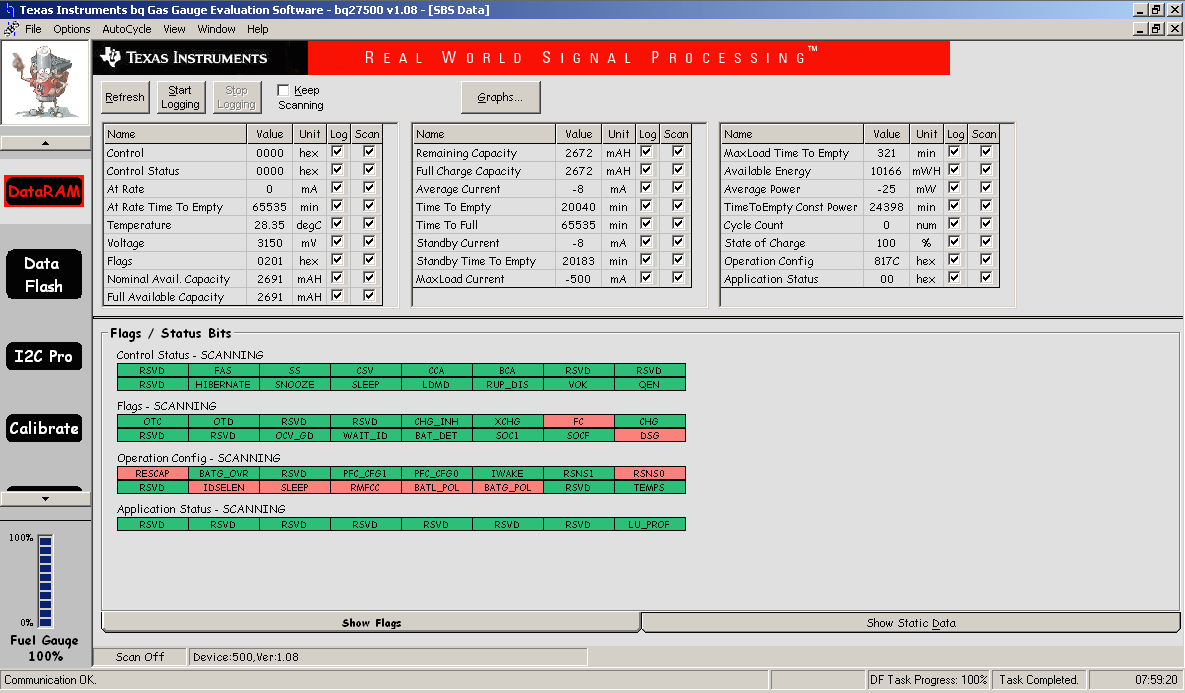Toggle Log checkbox for Cycle Count
The image size is (1185, 693).
point(954,224)
